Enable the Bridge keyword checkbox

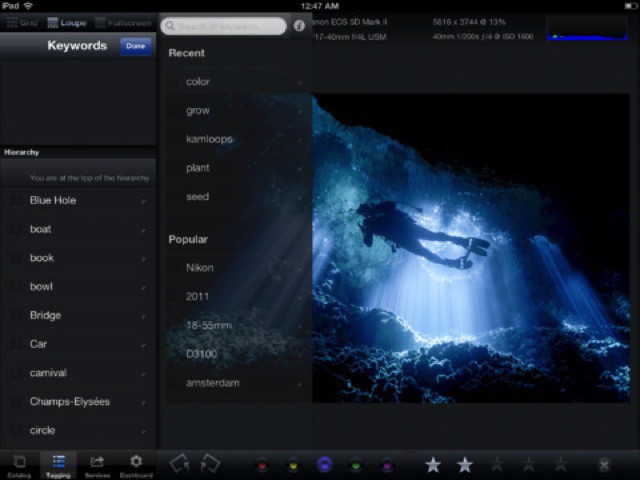pos(15,316)
